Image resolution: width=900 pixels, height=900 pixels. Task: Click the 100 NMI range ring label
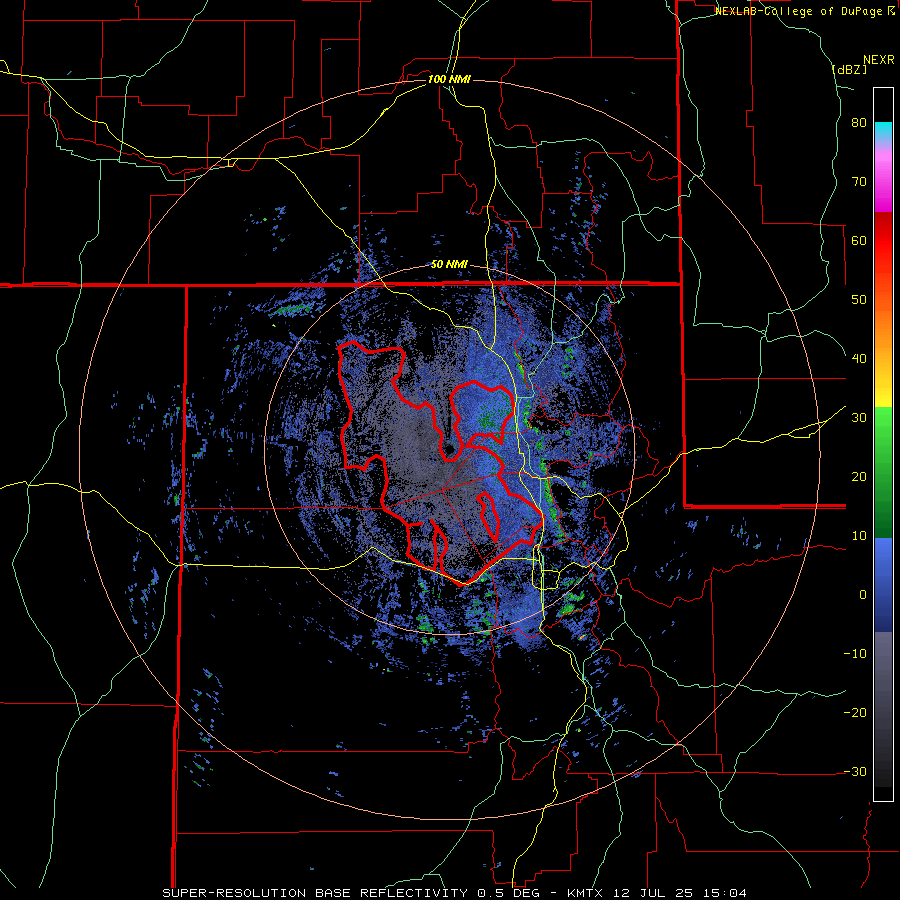[449, 79]
